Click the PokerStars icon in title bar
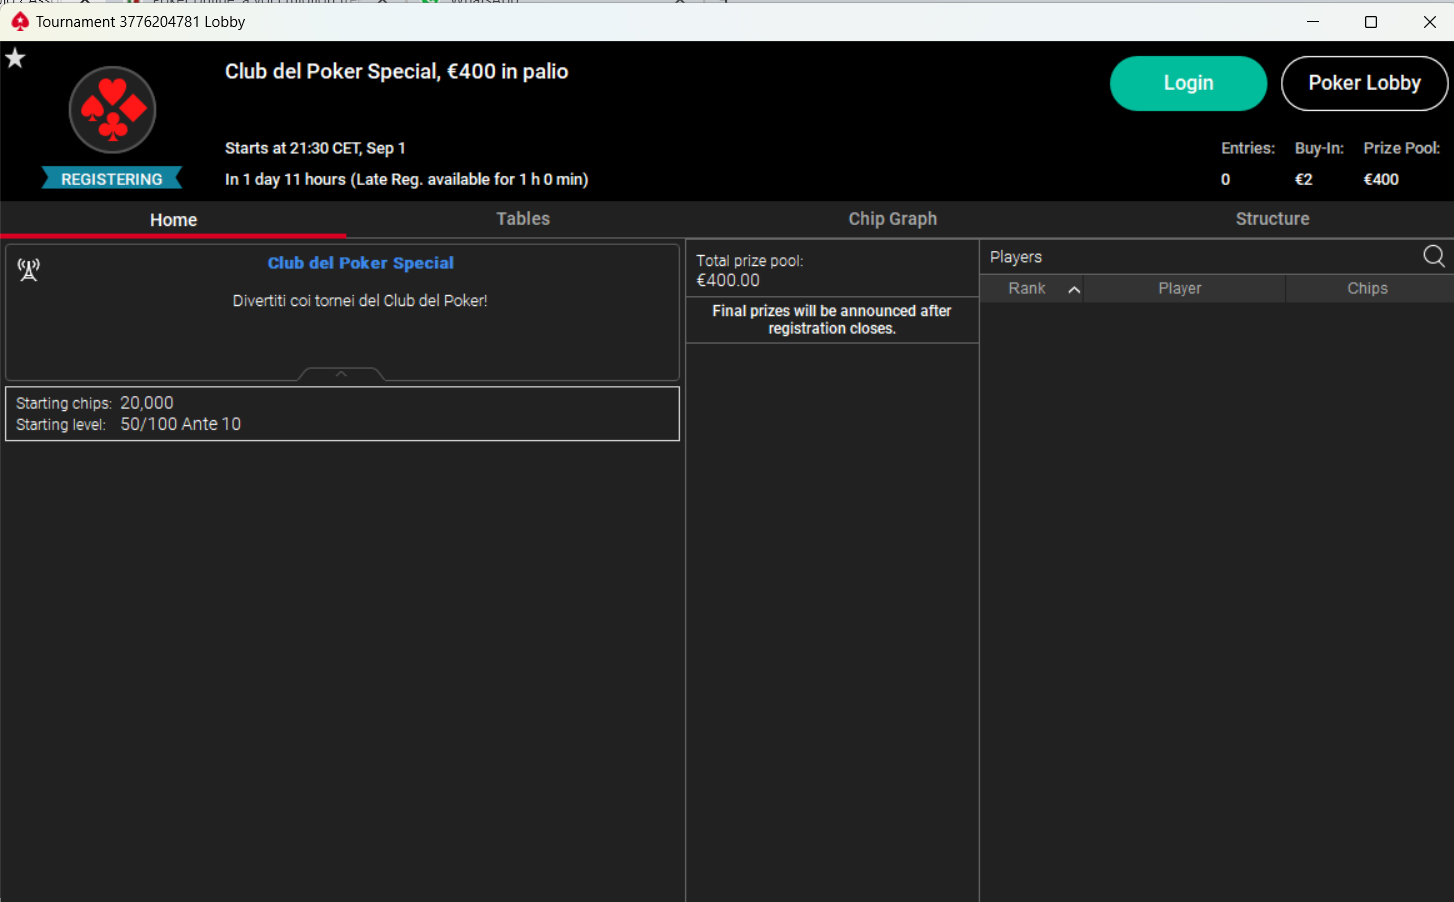The height and width of the screenshot is (902, 1454). point(20,21)
